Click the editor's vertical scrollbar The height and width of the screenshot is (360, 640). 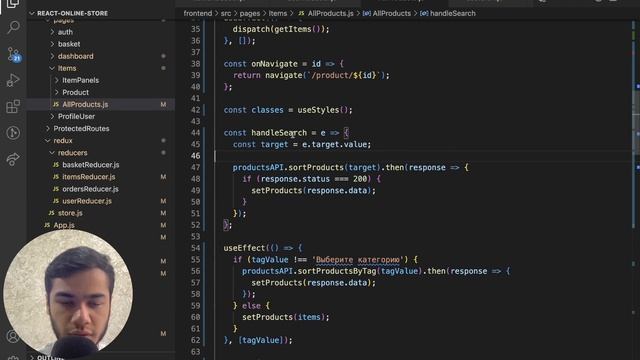point(636,122)
